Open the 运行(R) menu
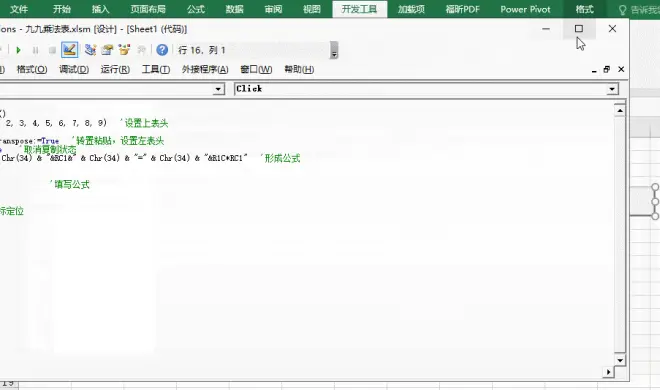Viewport: 660px width, 390px height. point(115,69)
